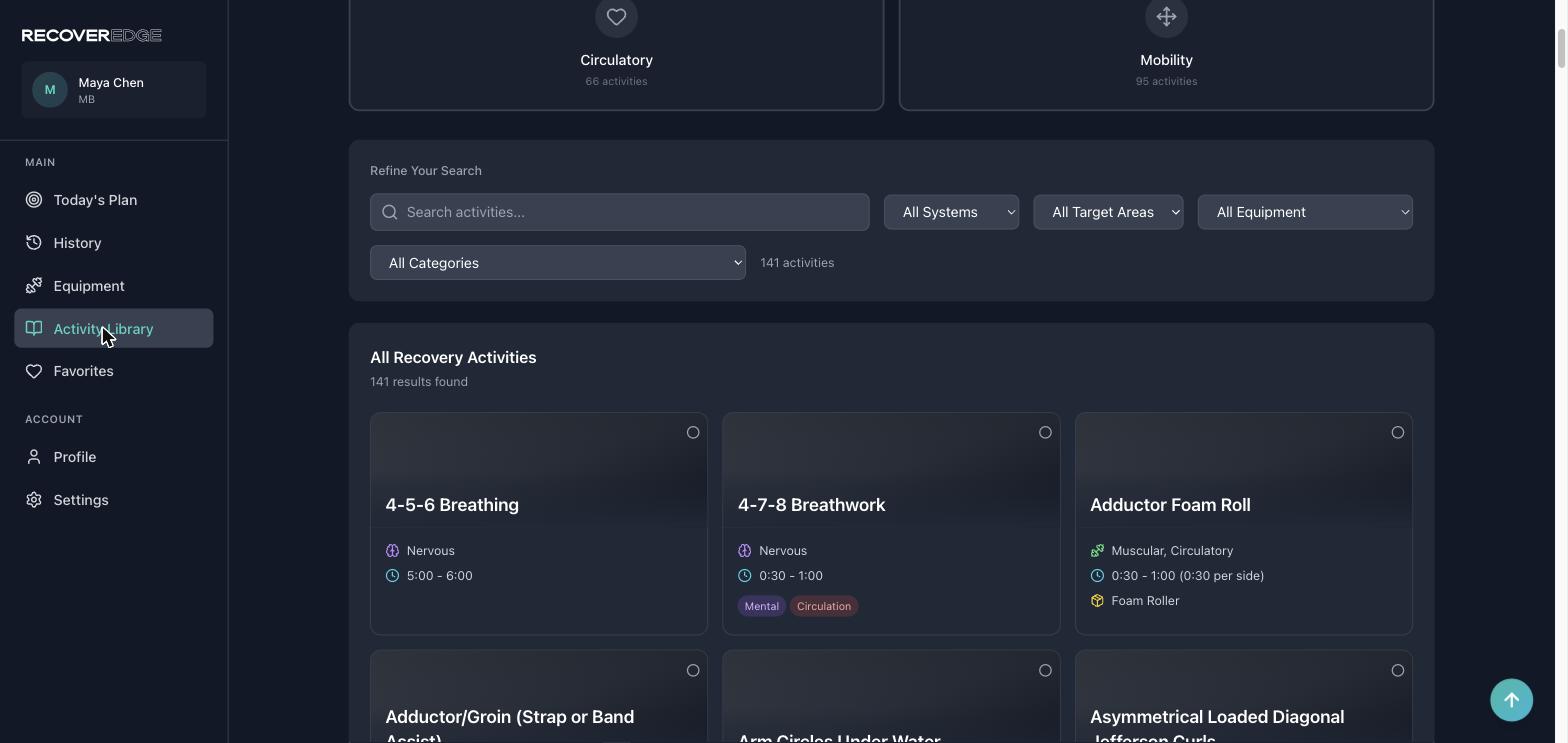Open the All Systems dropdown
1568x743 pixels.
point(951,212)
